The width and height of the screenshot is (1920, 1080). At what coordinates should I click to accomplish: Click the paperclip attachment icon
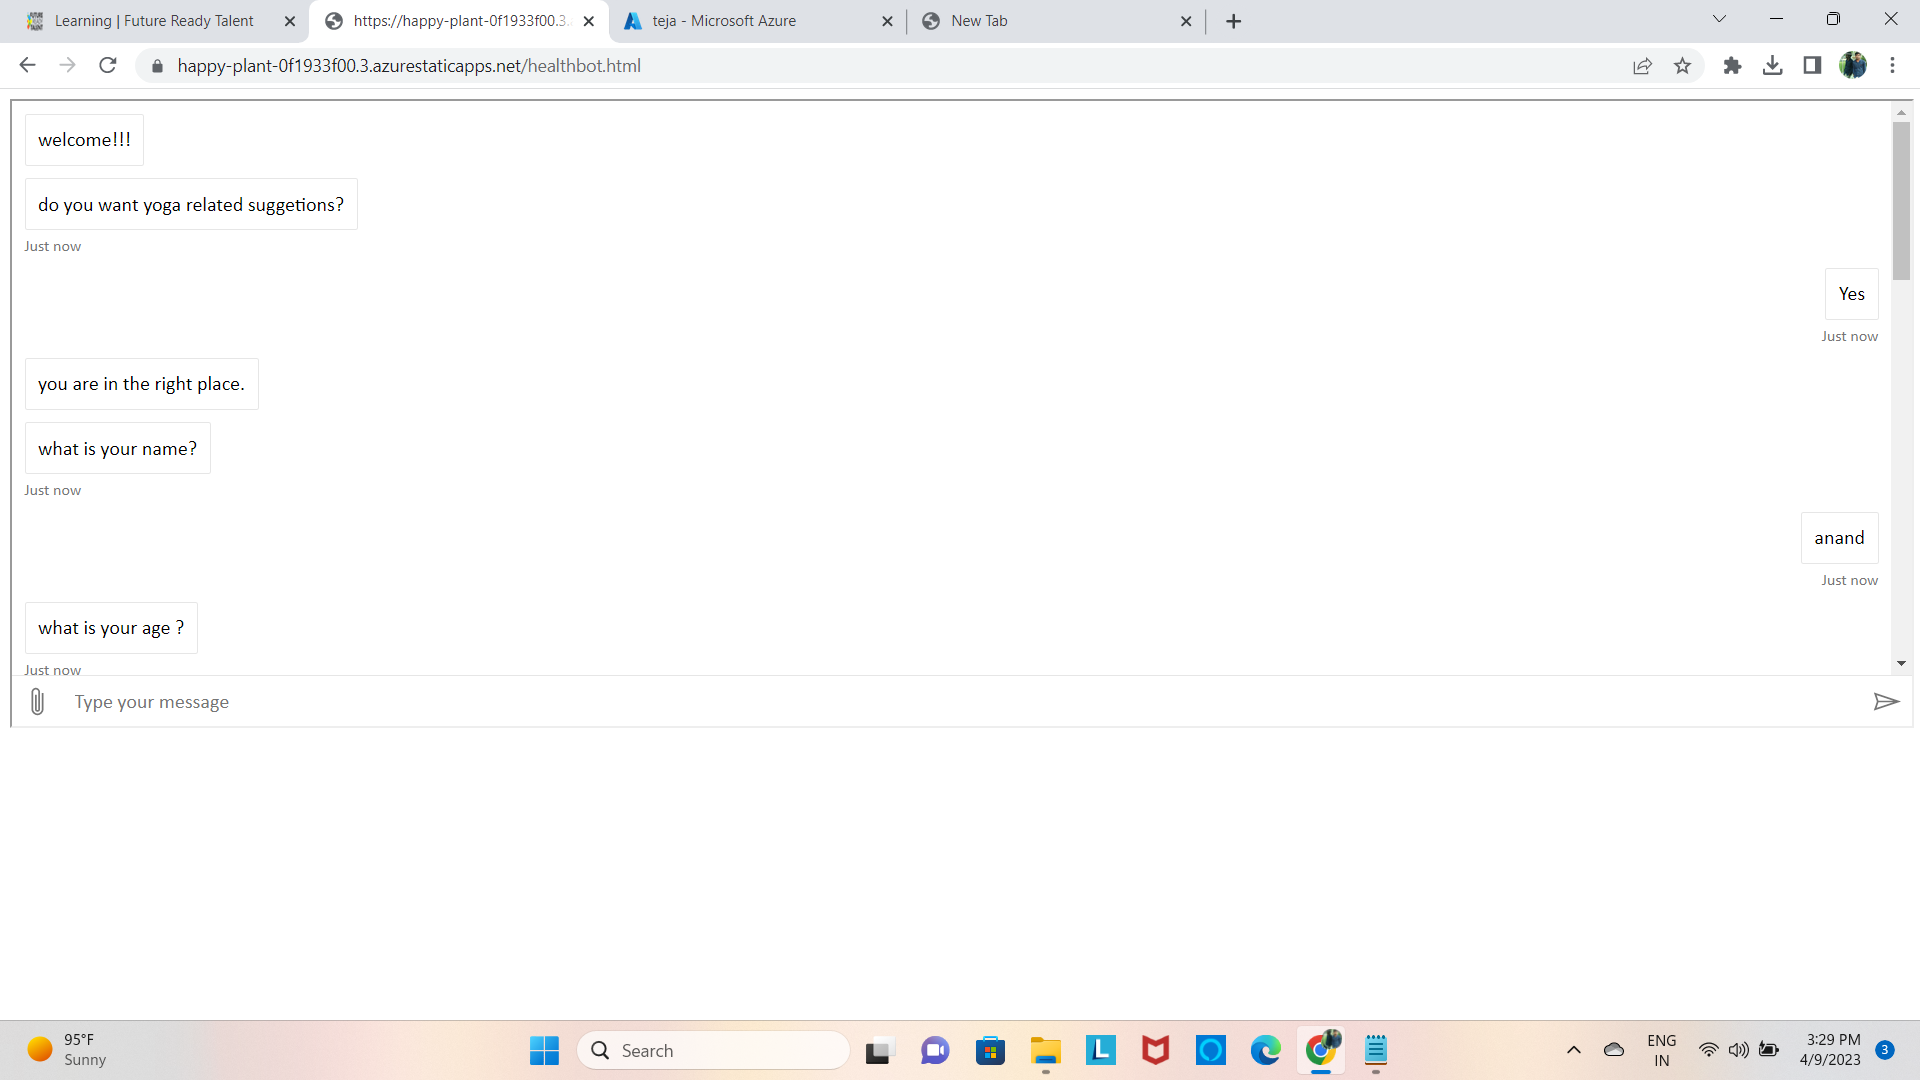37,702
